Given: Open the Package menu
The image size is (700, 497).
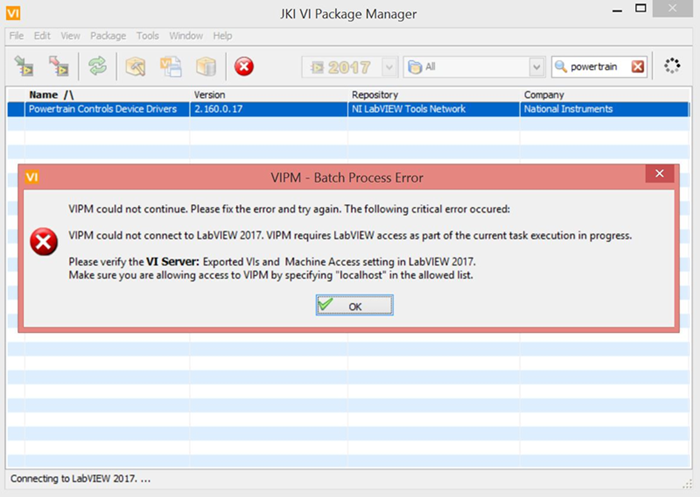Looking at the screenshot, I should click(108, 36).
